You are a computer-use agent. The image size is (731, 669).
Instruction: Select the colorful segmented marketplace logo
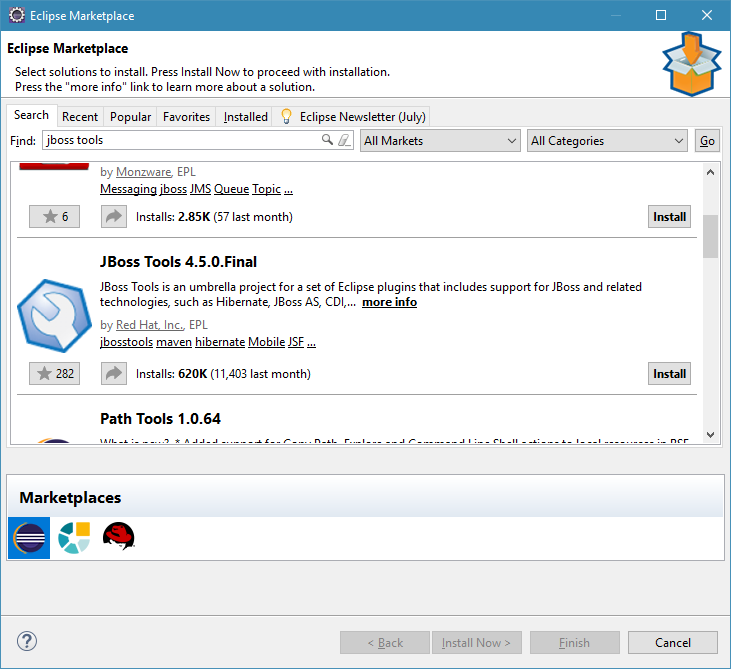[74, 538]
